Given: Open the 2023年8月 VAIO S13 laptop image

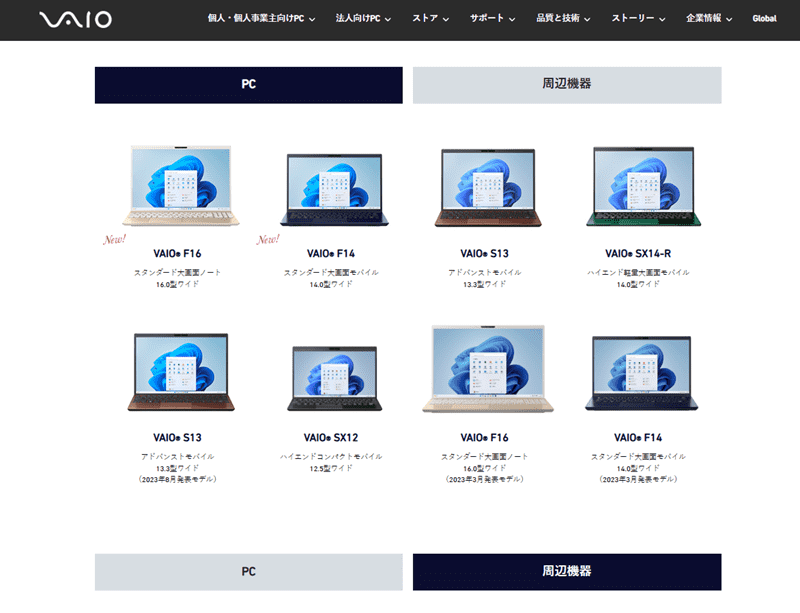Looking at the screenshot, I should [181, 372].
